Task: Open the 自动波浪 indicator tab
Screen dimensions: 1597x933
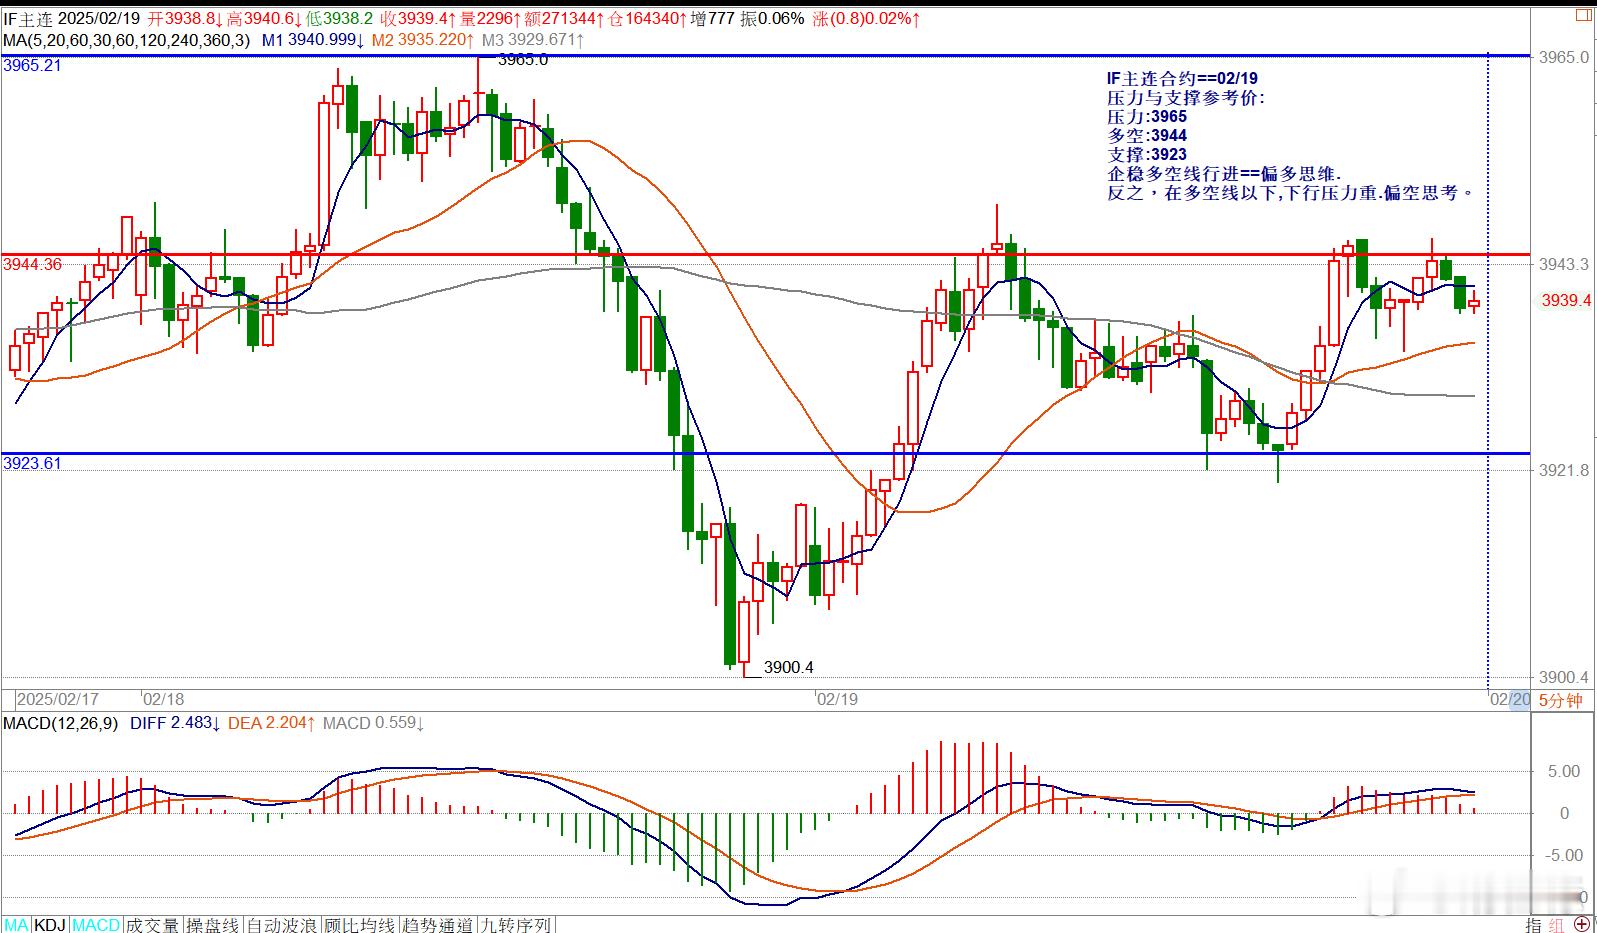Action: tap(282, 925)
